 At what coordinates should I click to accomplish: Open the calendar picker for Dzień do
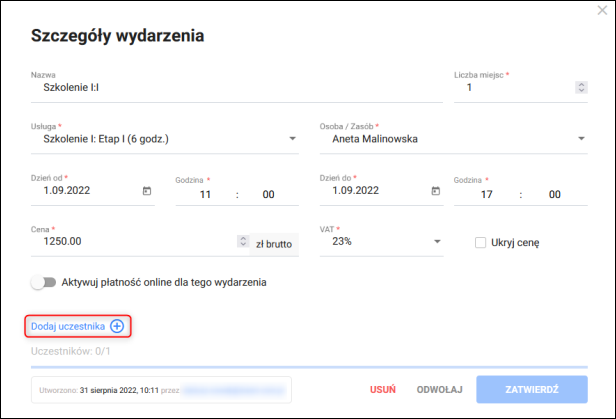click(435, 191)
